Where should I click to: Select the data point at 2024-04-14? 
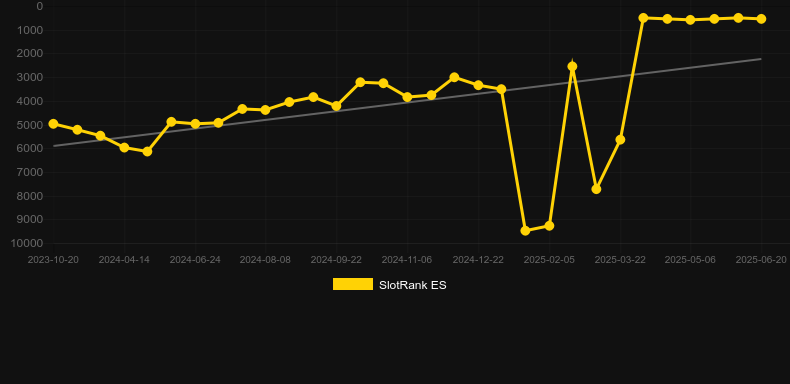[124, 148]
